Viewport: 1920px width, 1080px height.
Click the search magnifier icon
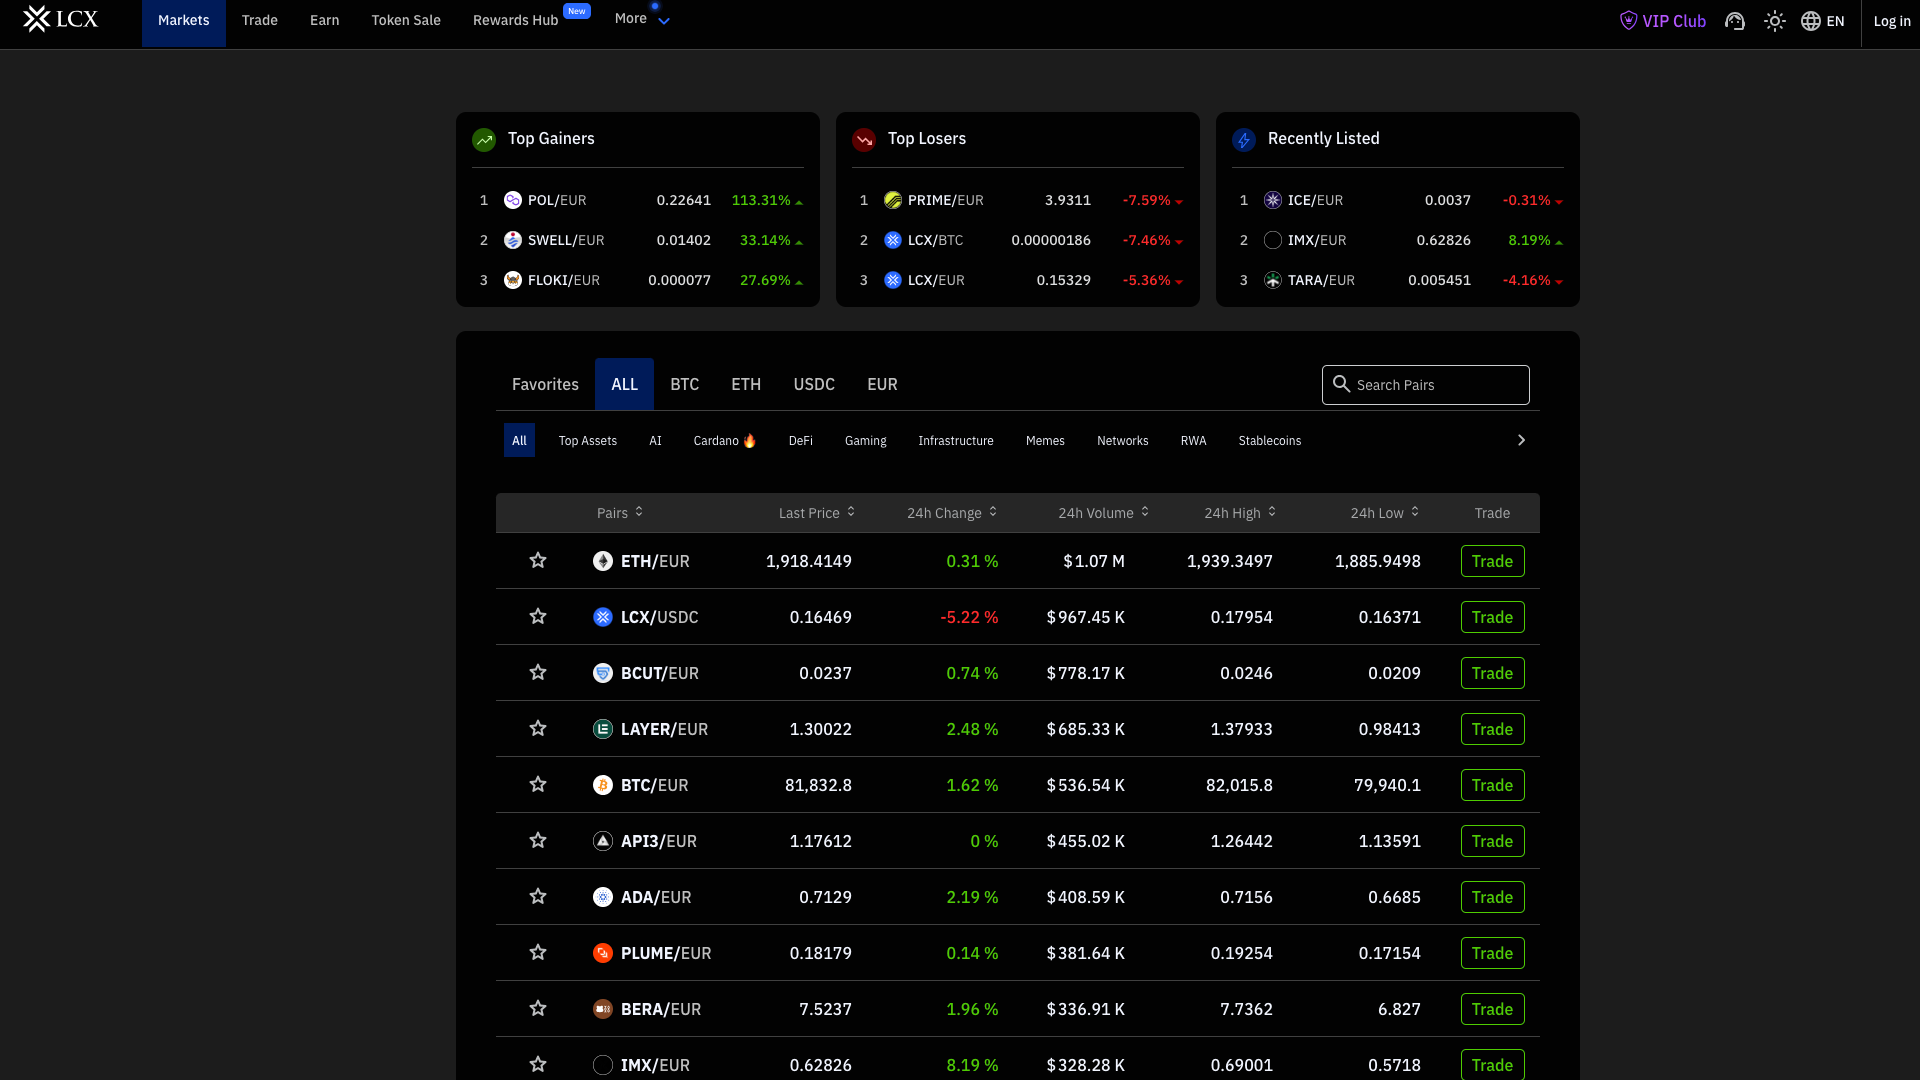click(x=1342, y=384)
